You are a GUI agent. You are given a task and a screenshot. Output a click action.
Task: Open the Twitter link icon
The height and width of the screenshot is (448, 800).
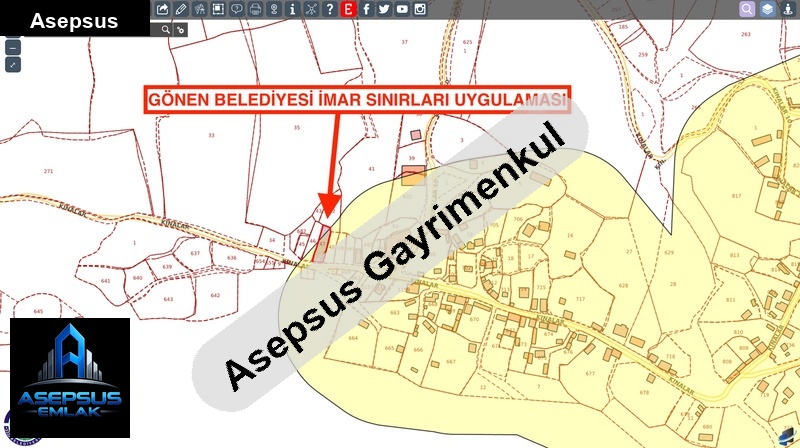coord(384,9)
